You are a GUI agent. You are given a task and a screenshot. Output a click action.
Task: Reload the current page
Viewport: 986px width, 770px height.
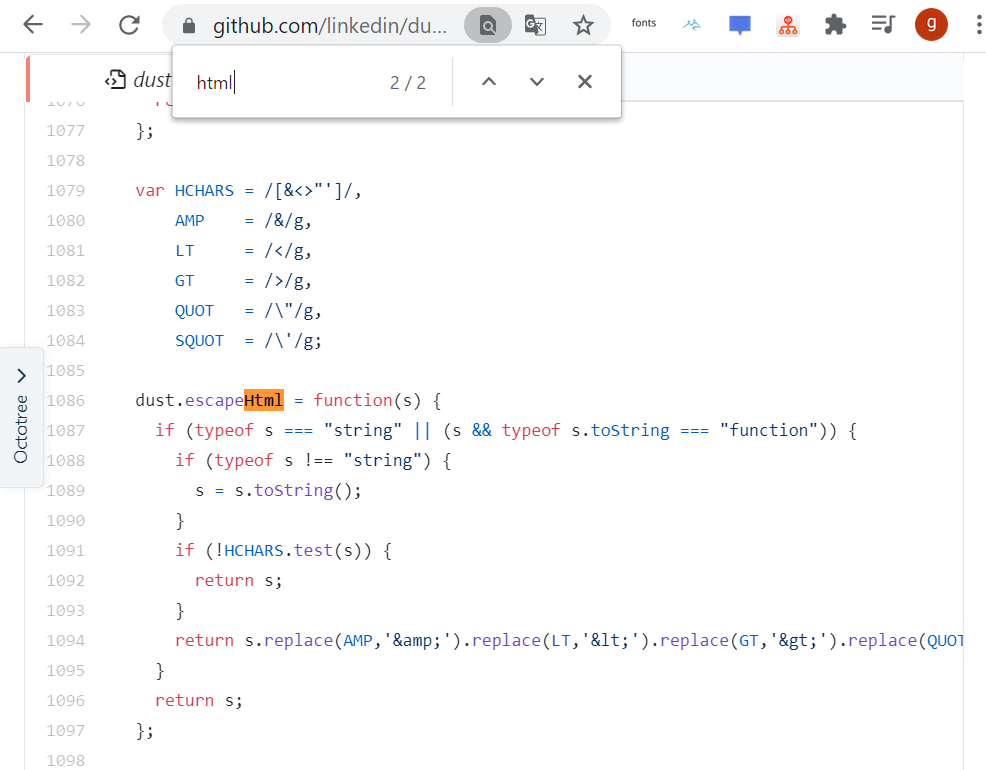129,25
